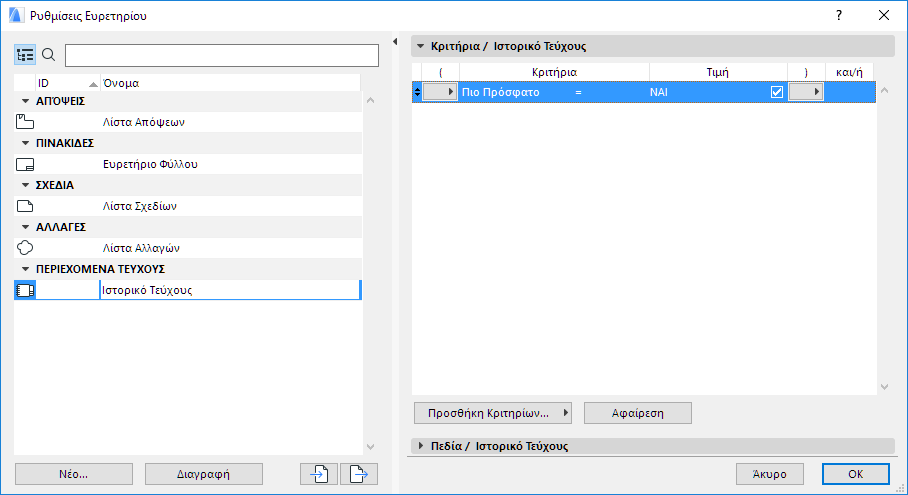
Task: Click the Άκυρο button
Action: (x=770, y=474)
